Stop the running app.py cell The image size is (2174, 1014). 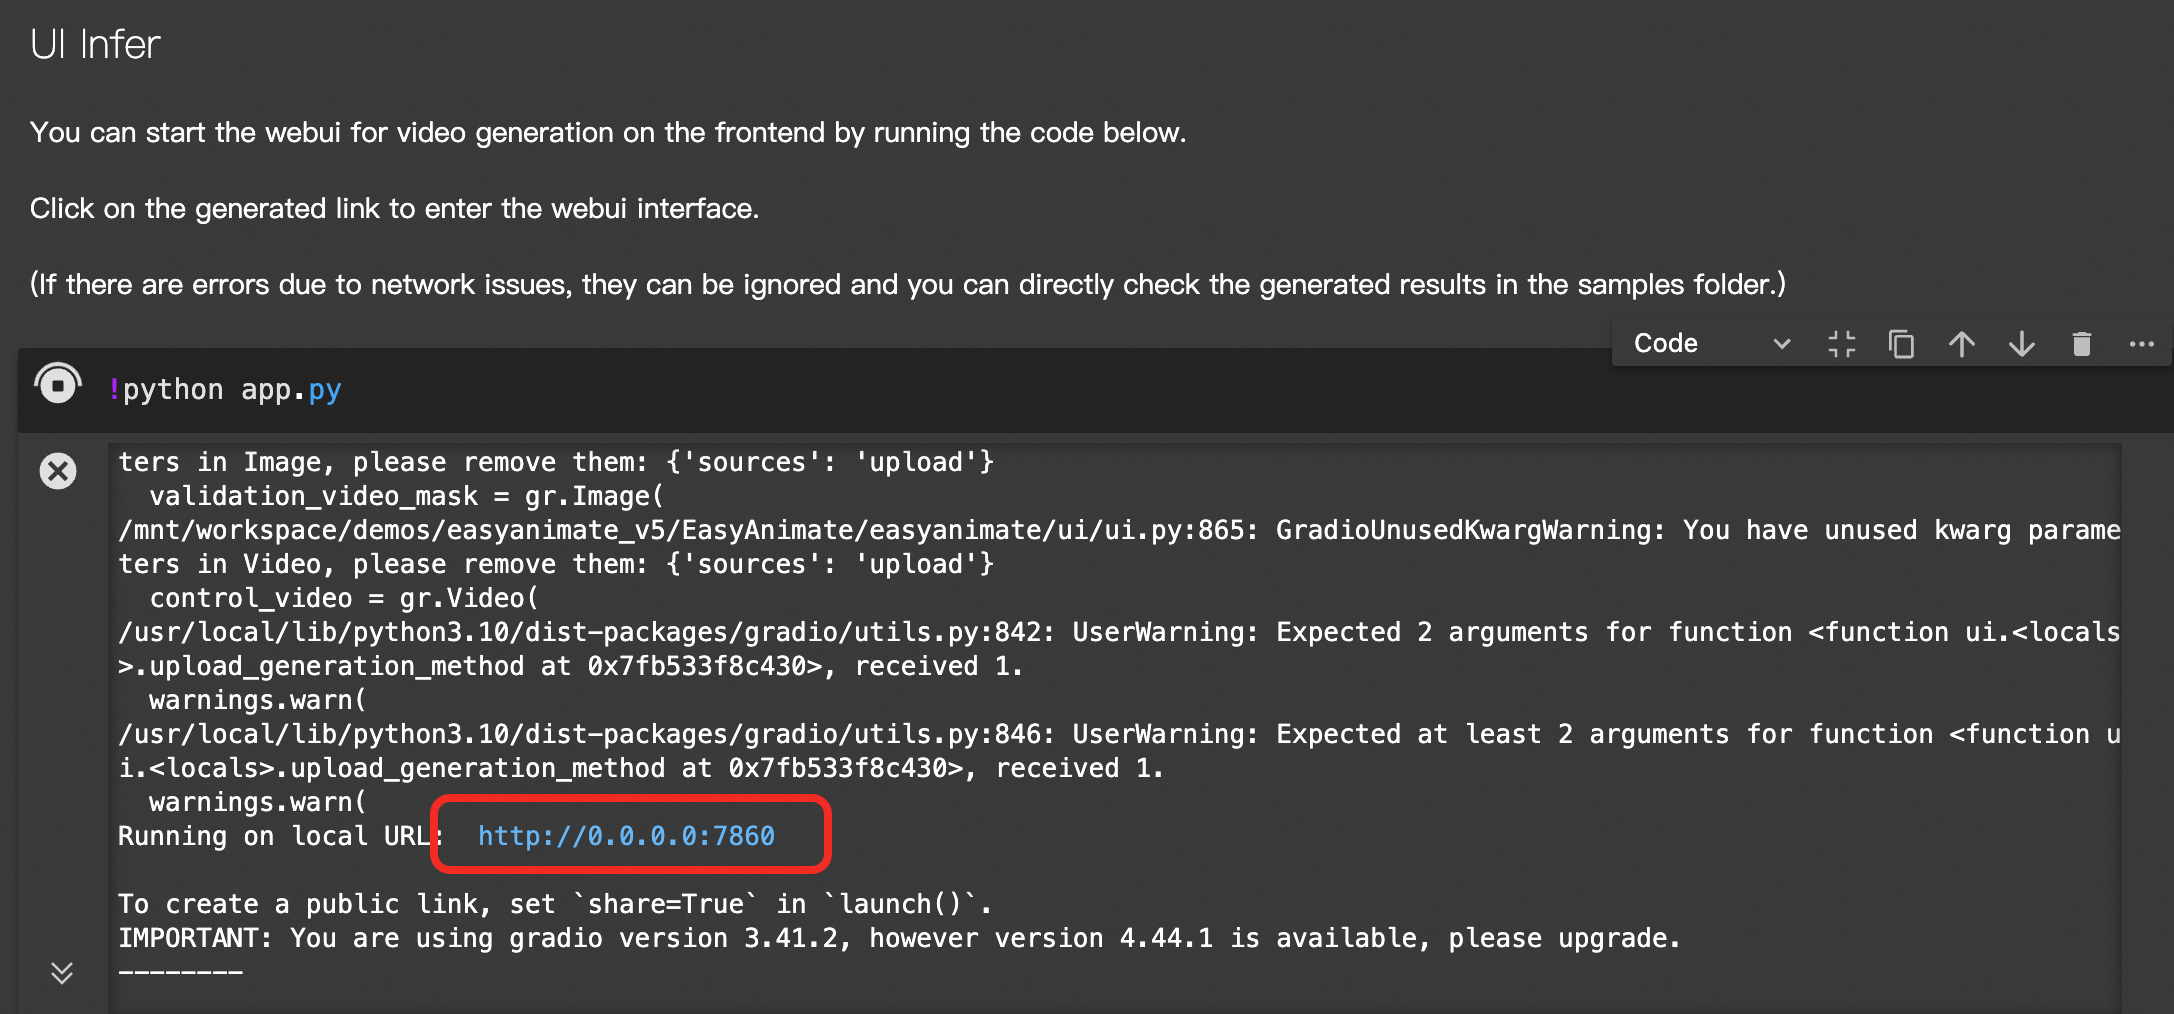58,385
